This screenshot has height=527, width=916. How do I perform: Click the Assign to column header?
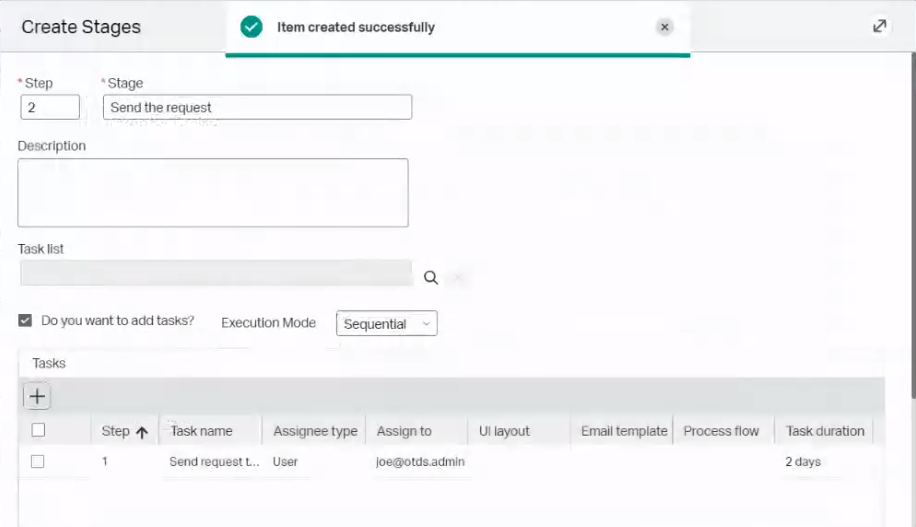(404, 431)
